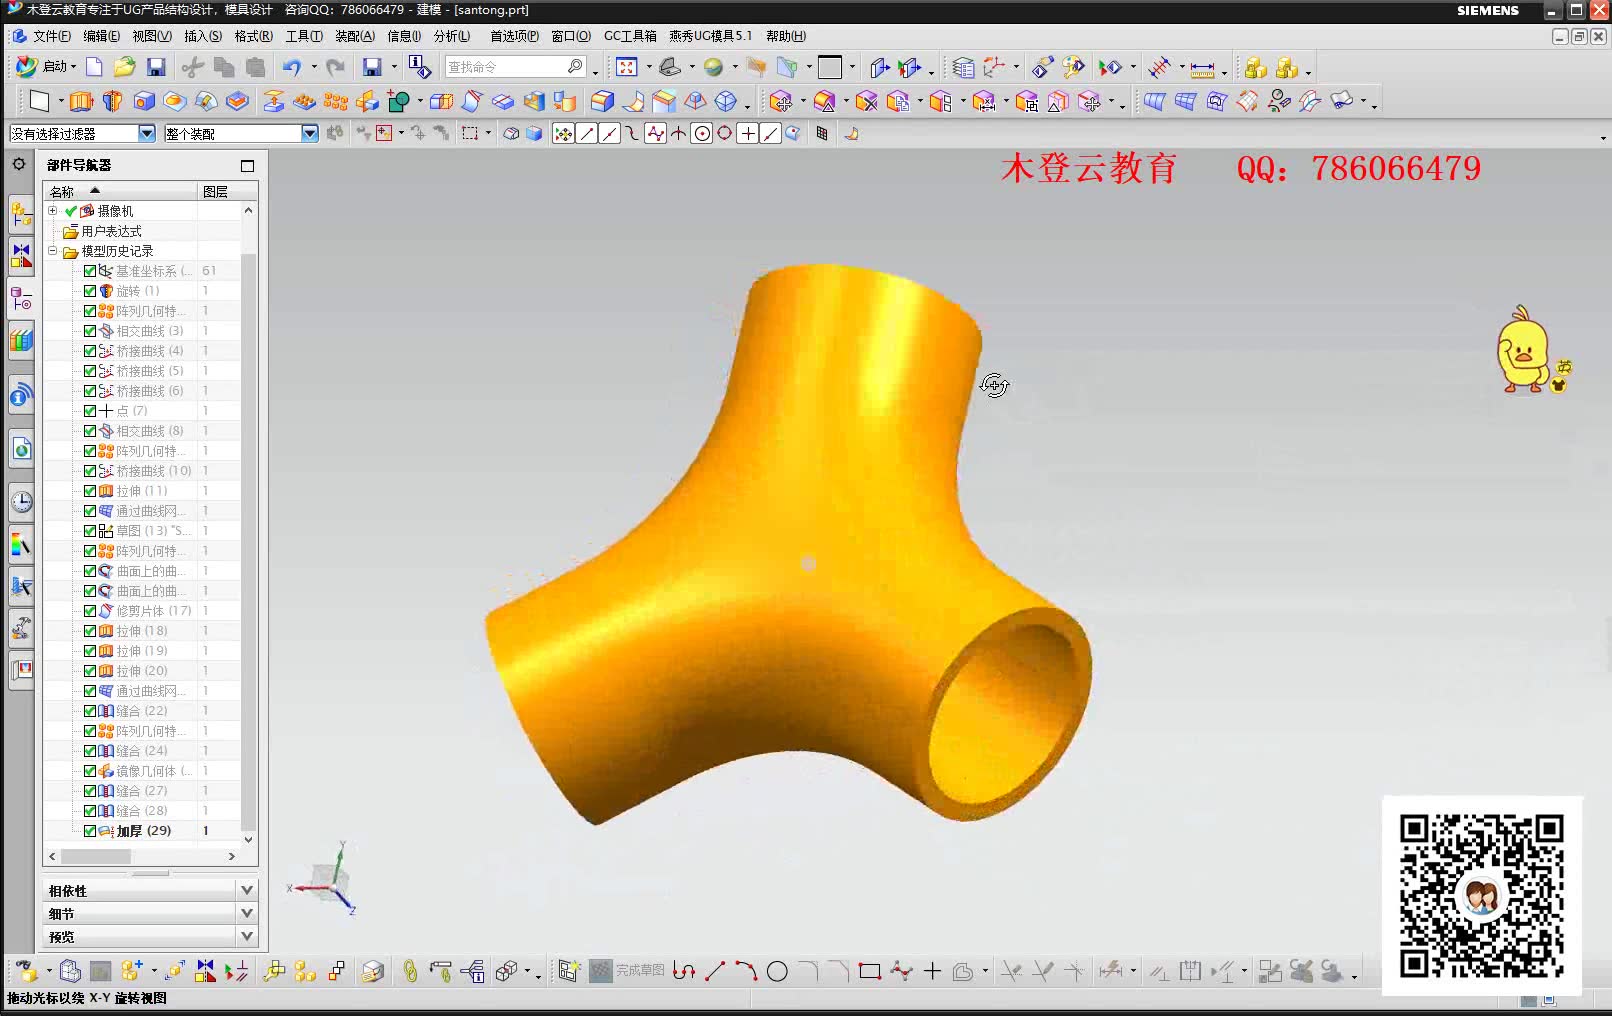1612x1016 pixels.
Task: Open the 分析(L) menu
Action: pyautogui.click(x=452, y=36)
